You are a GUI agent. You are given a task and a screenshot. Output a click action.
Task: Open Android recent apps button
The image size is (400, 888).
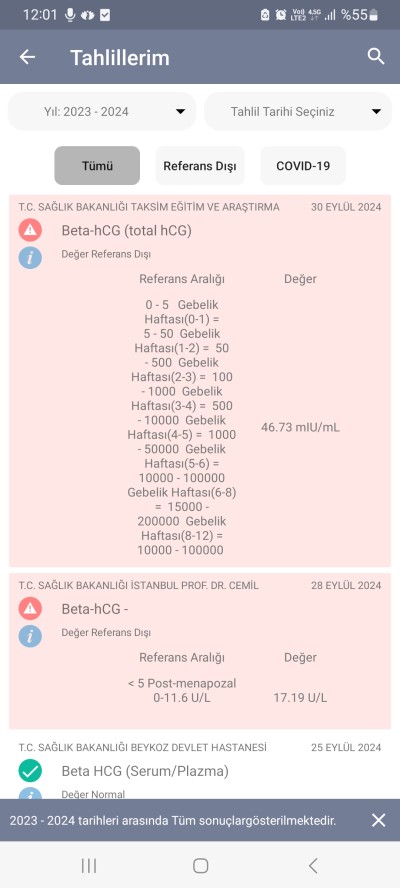pos(89,865)
